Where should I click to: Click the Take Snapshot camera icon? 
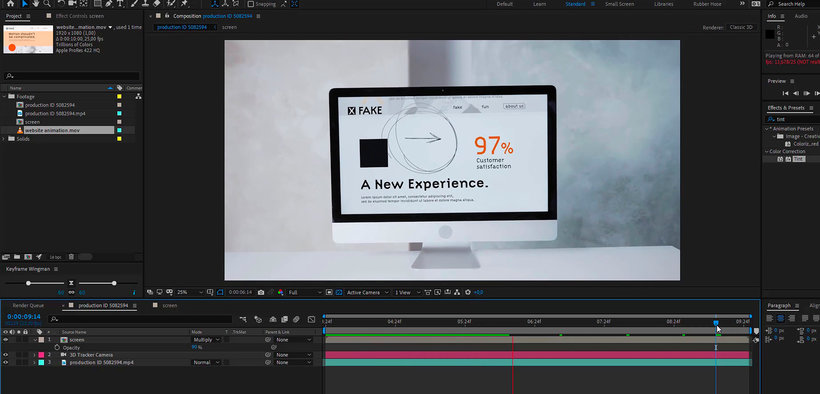(261, 292)
